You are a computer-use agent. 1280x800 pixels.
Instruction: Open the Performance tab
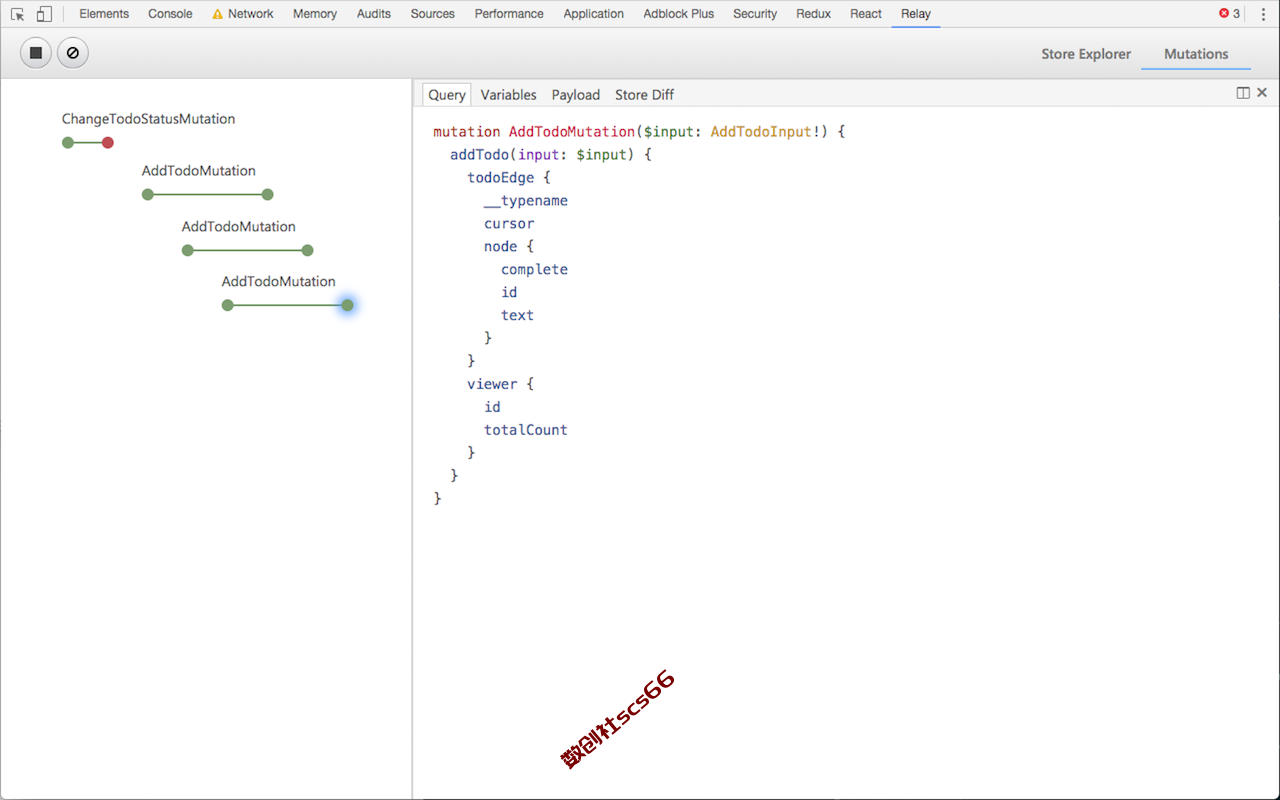(509, 14)
